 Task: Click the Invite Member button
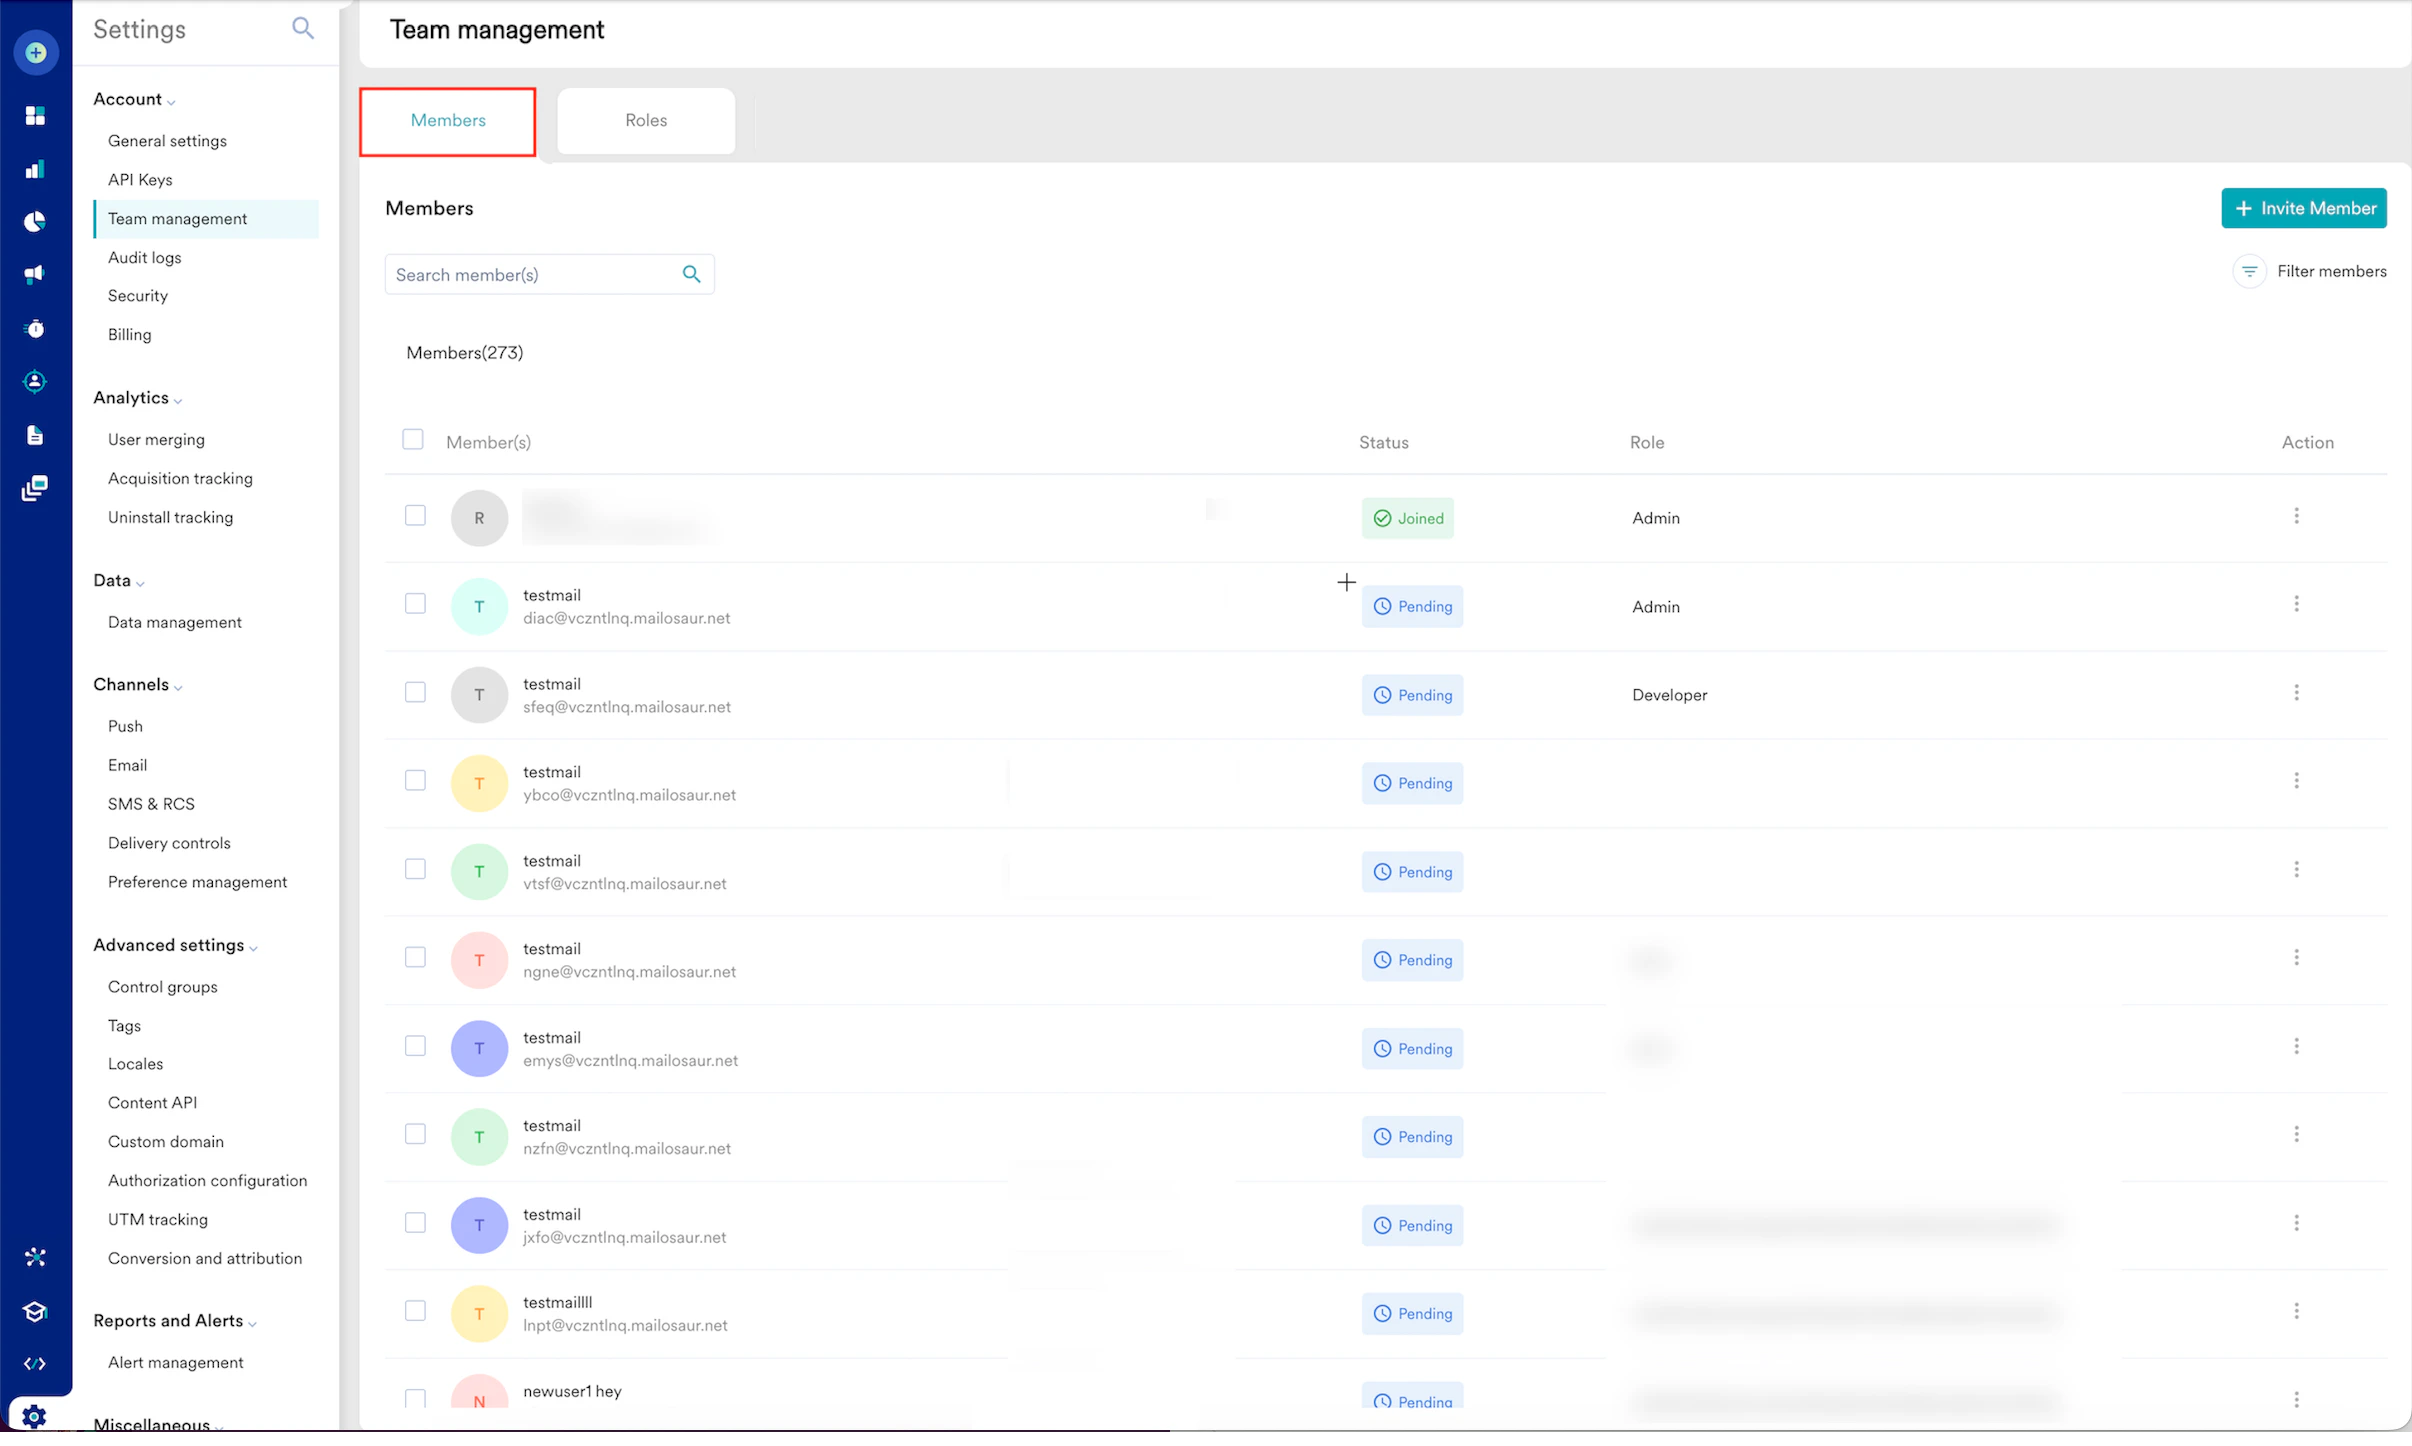[2303, 208]
